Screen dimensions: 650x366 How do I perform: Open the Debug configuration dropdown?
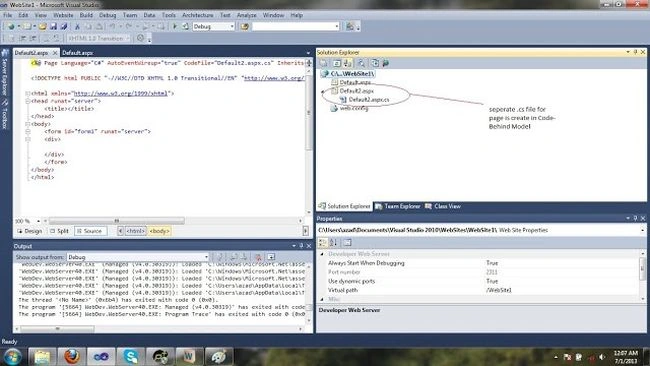[232, 27]
